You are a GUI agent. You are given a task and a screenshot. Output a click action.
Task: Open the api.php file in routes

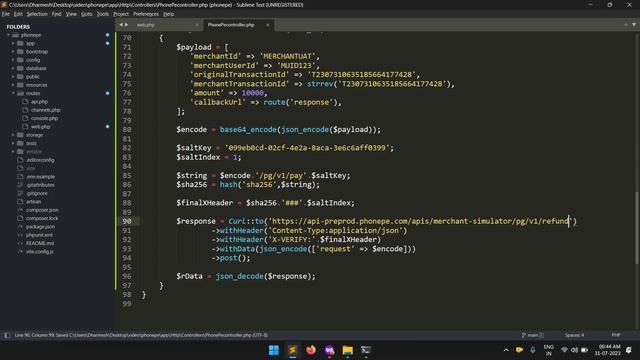coord(39,102)
